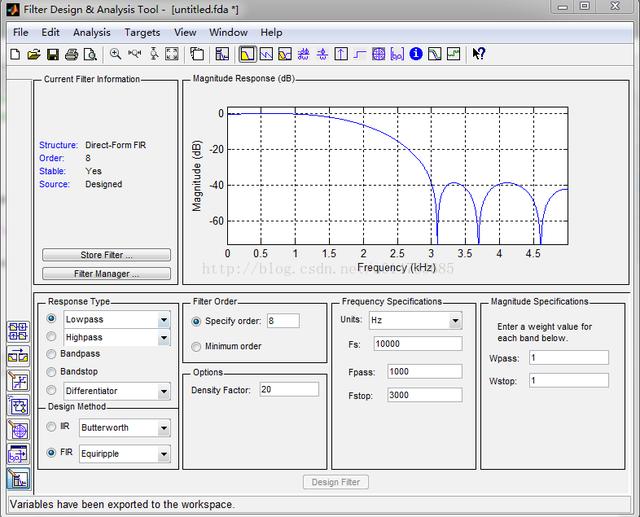Open the Edit menu
The image size is (640, 517).
point(50,32)
